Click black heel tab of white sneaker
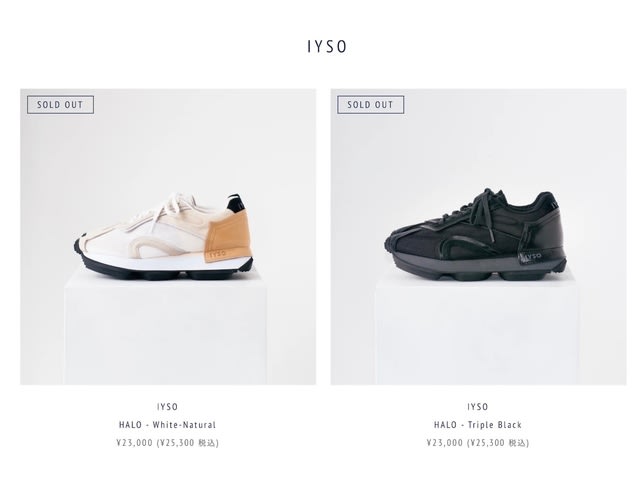The height and width of the screenshot is (477, 640). click(236, 203)
